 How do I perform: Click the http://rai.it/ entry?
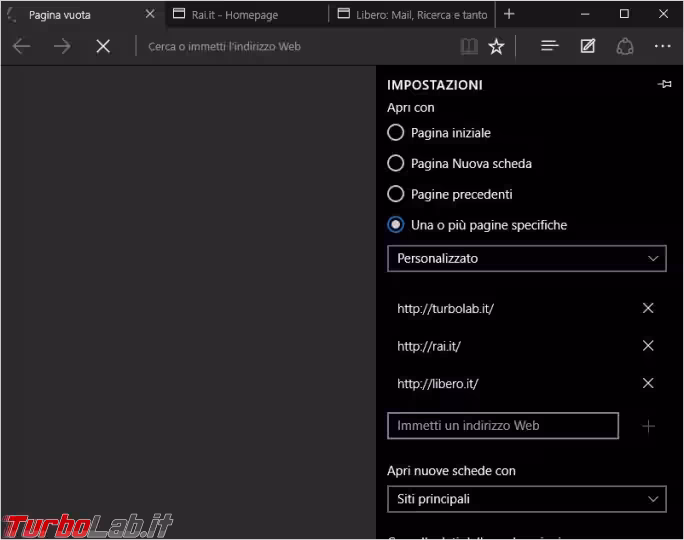429,346
